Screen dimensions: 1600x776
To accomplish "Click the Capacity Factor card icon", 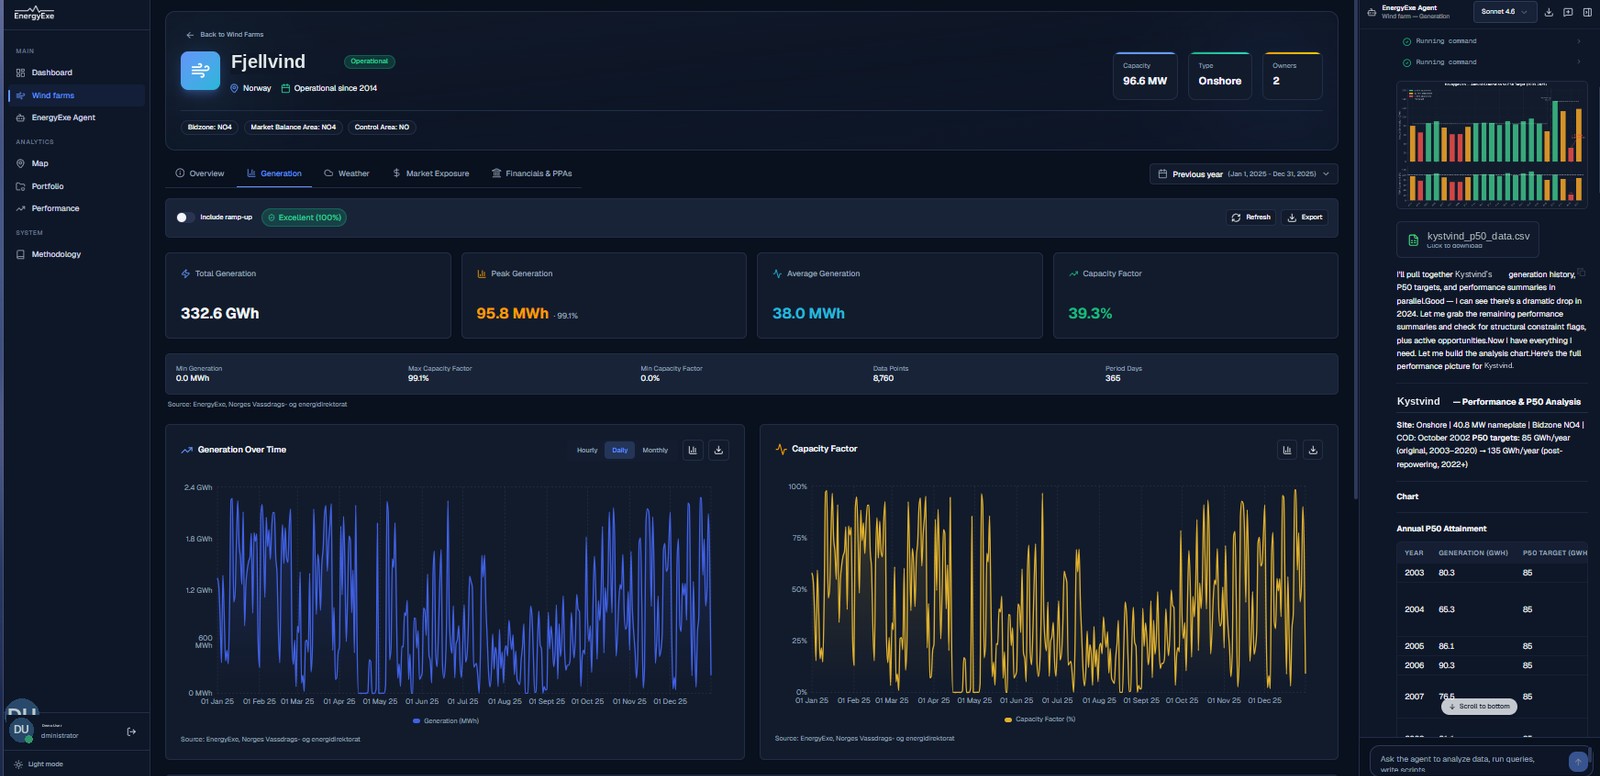I will (1073, 273).
